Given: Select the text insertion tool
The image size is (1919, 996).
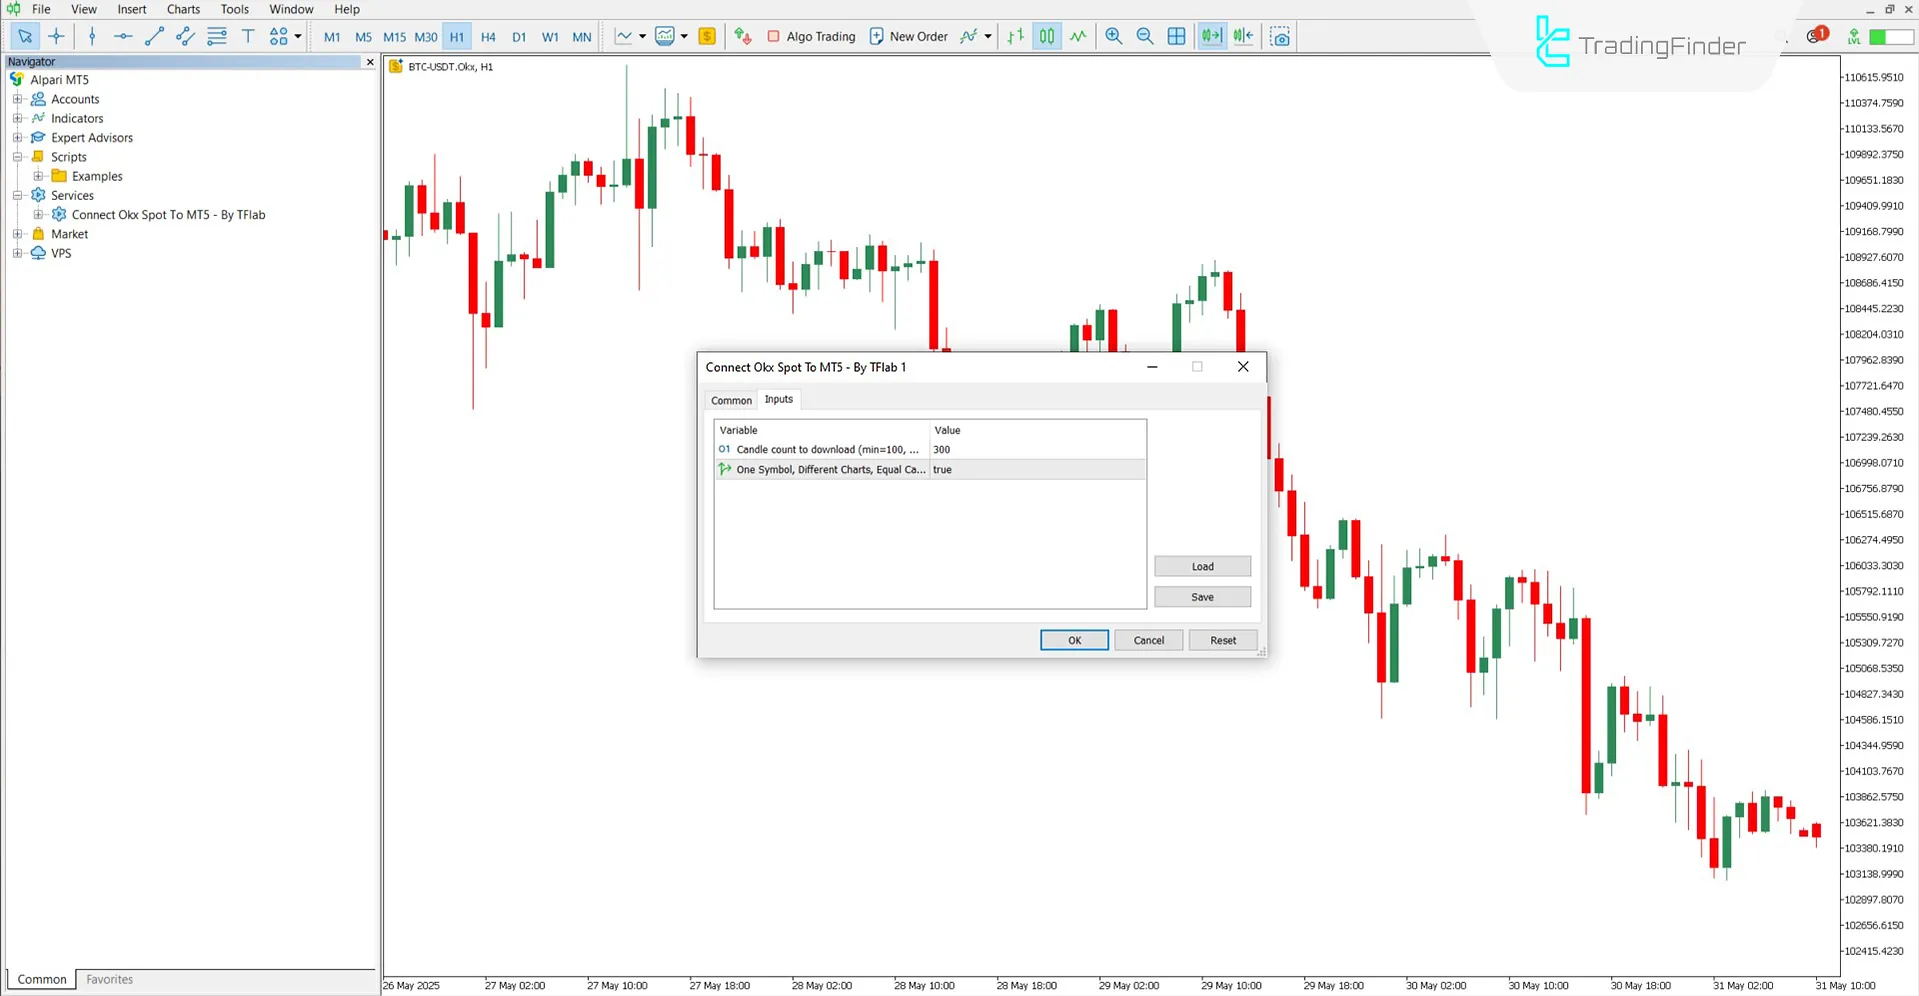Looking at the screenshot, I should [x=248, y=36].
